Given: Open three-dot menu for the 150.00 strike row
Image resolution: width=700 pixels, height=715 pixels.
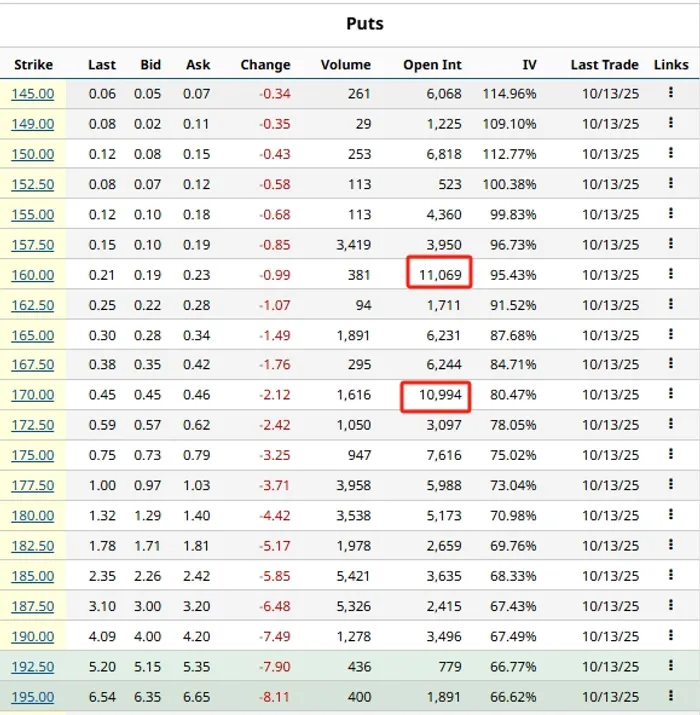Looking at the screenshot, I should click(x=671, y=154).
